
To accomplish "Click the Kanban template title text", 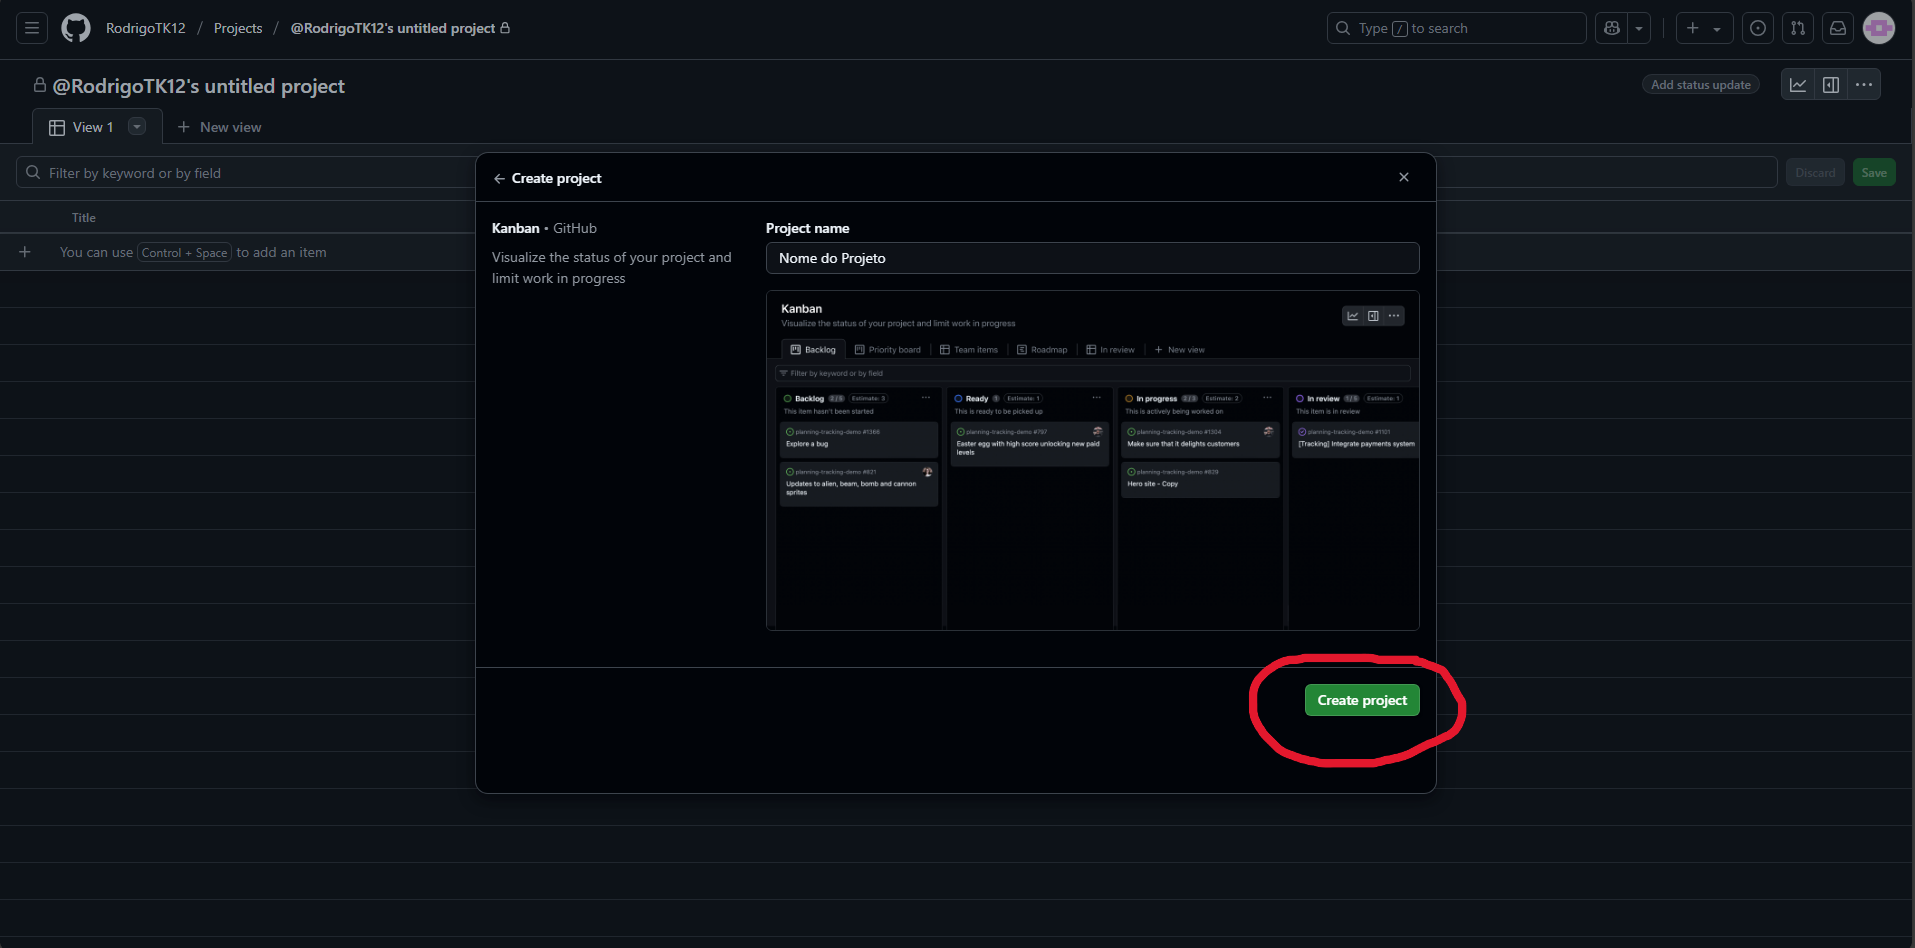I will coord(516,228).
